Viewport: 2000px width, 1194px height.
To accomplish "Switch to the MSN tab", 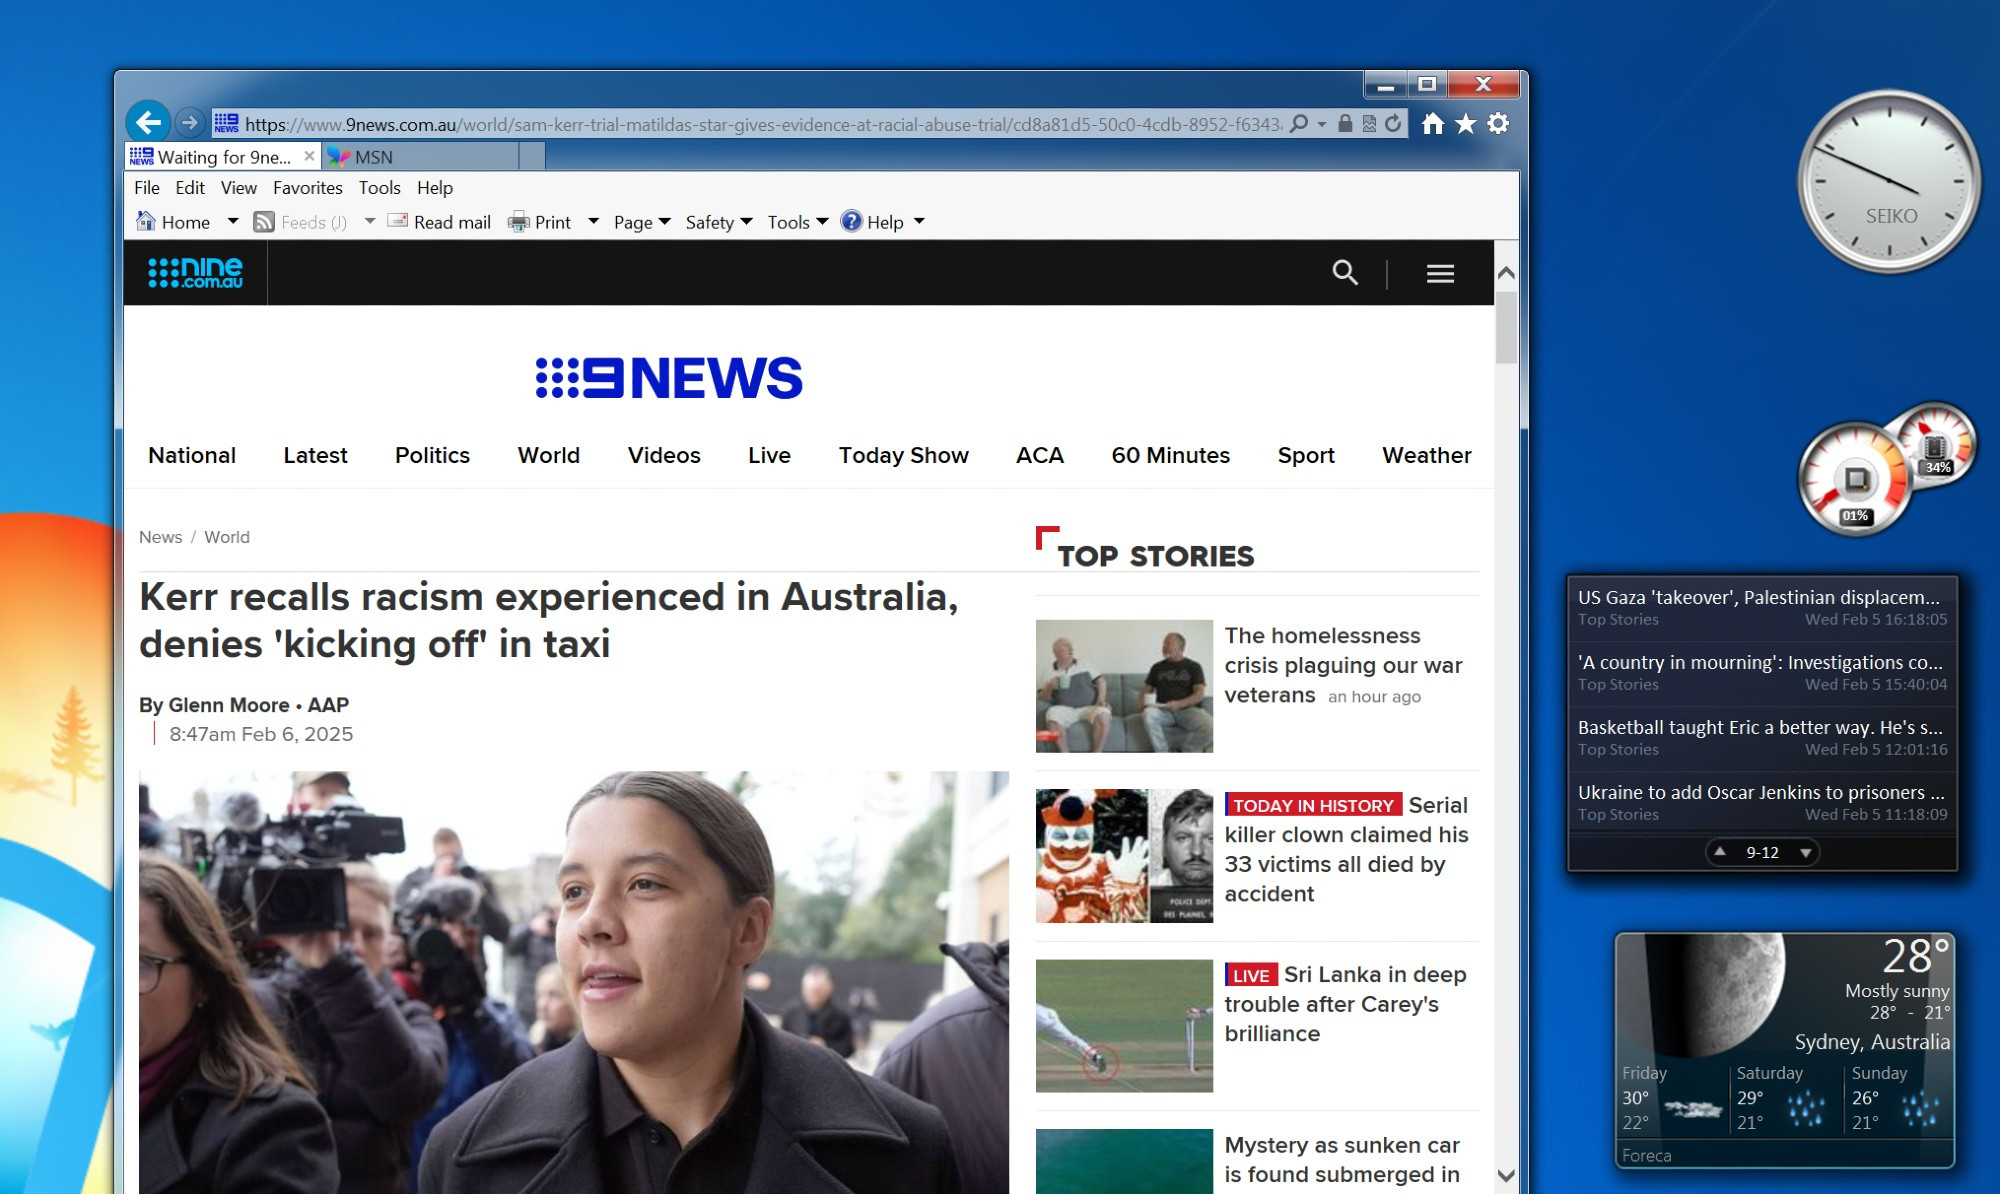I will point(420,157).
